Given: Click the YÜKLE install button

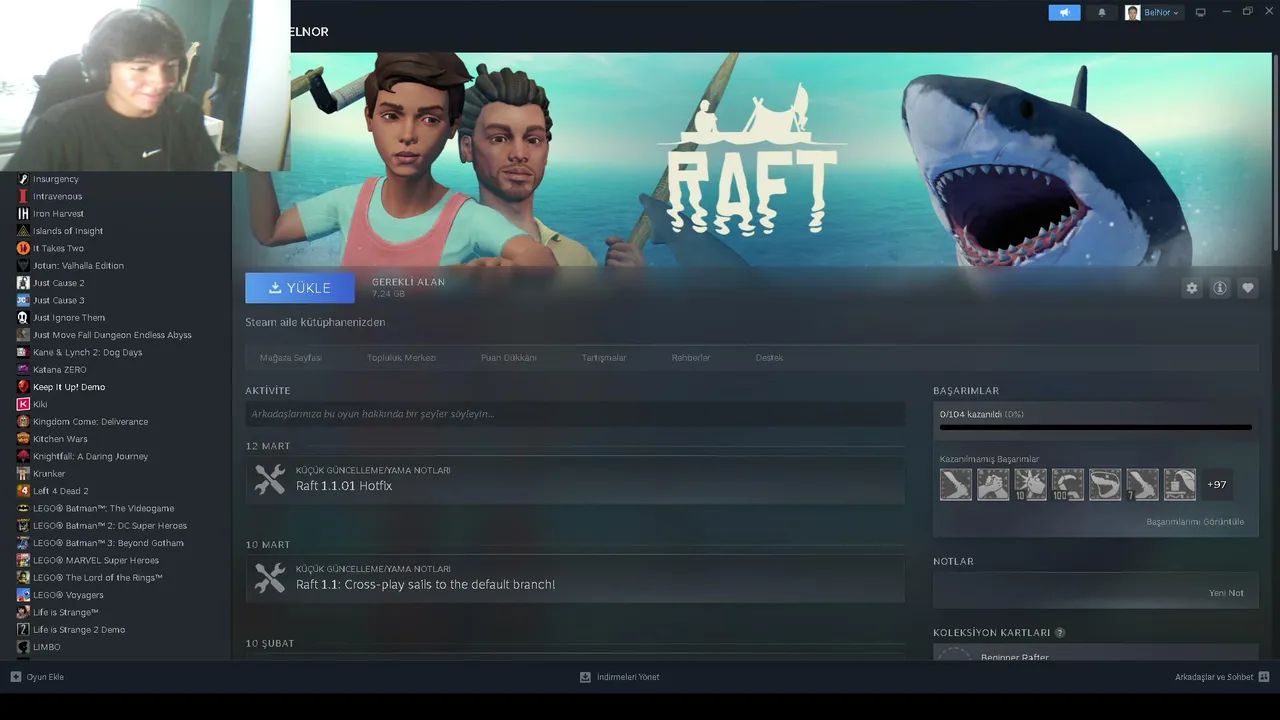Looking at the screenshot, I should pyautogui.click(x=300, y=288).
